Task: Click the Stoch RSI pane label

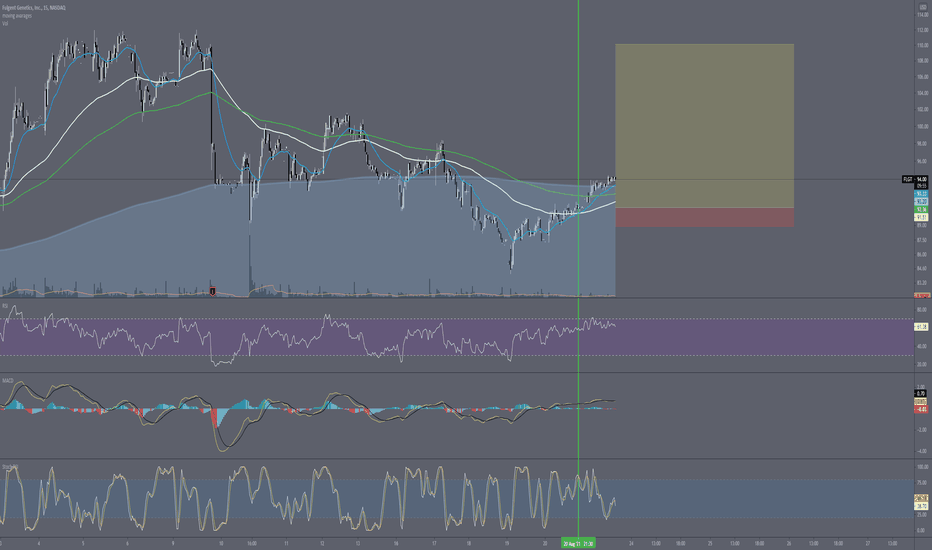Action: point(10,467)
